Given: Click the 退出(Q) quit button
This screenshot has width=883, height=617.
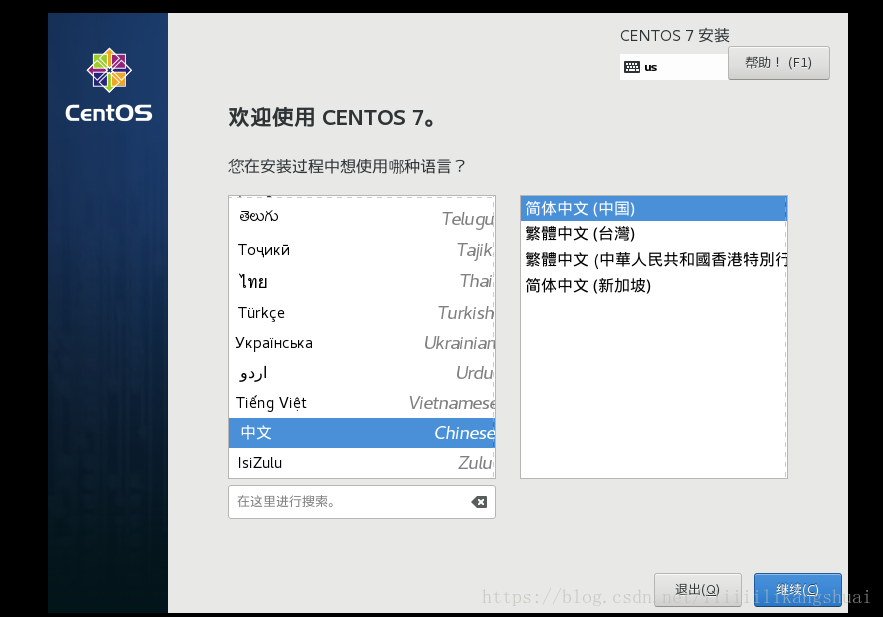Looking at the screenshot, I should tap(698, 589).
